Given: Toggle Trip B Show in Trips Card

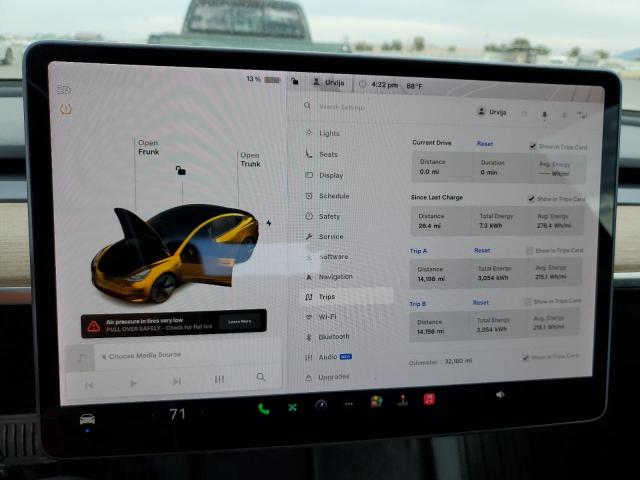Looking at the screenshot, I should point(527,302).
